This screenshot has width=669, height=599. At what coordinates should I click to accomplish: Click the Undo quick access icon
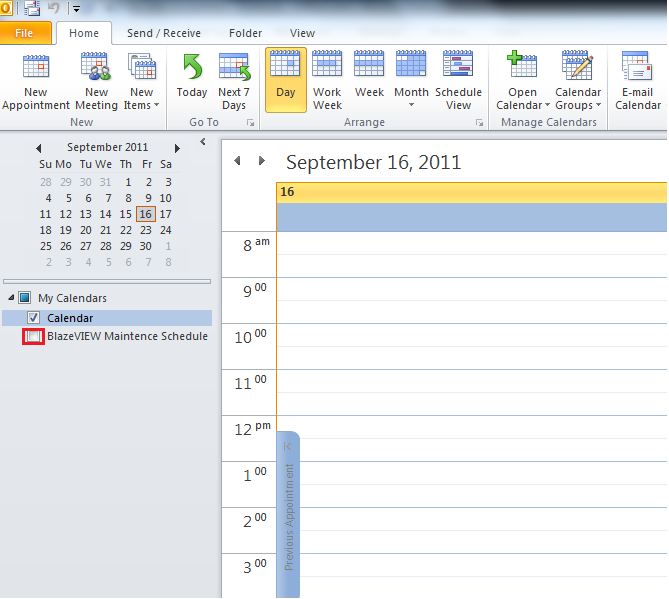(x=54, y=8)
